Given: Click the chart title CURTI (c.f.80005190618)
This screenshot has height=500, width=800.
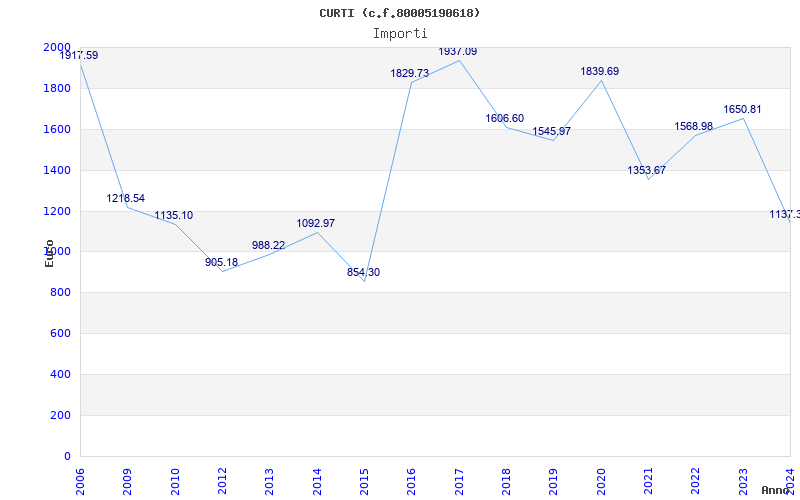Looking at the screenshot, I should coord(399,13).
